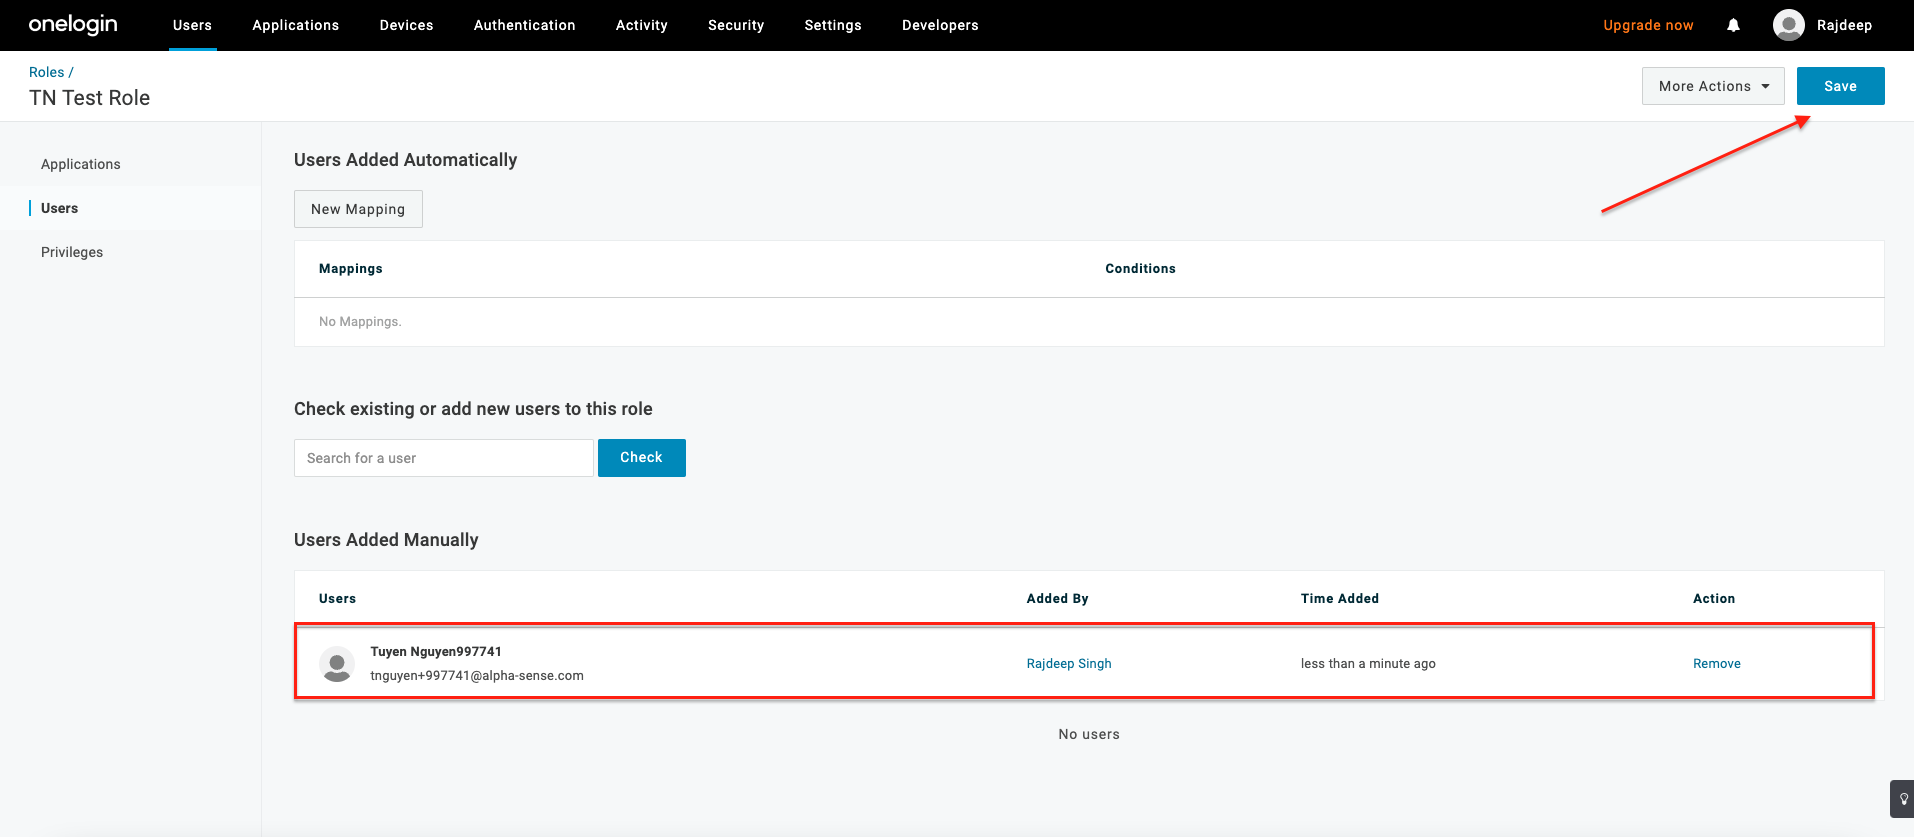
Task: Open the Users top menu
Action: pos(192,25)
